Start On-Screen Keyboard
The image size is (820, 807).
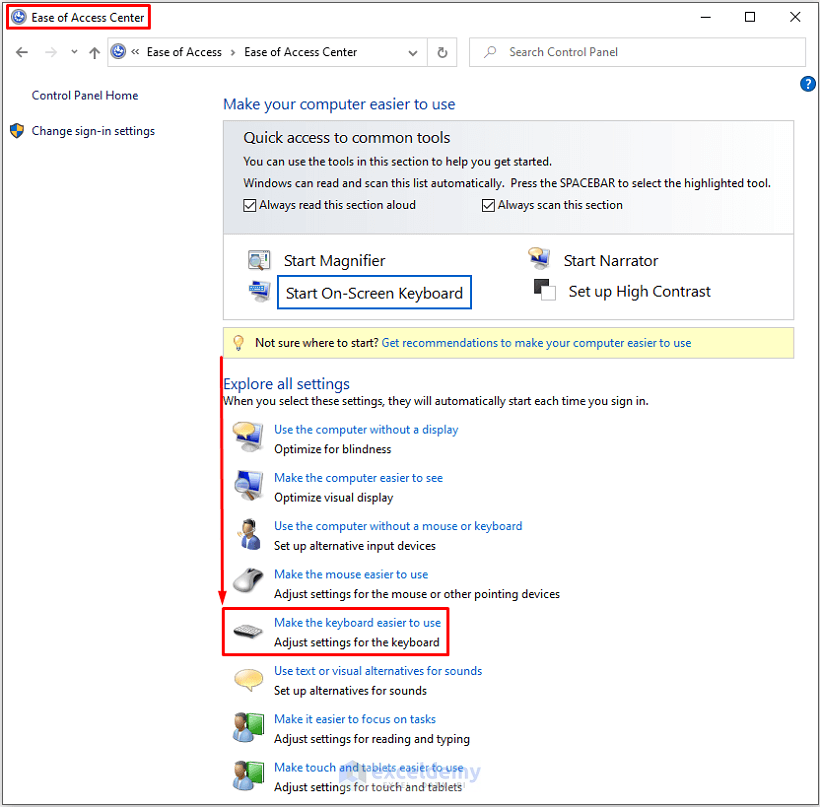click(374, 293)
